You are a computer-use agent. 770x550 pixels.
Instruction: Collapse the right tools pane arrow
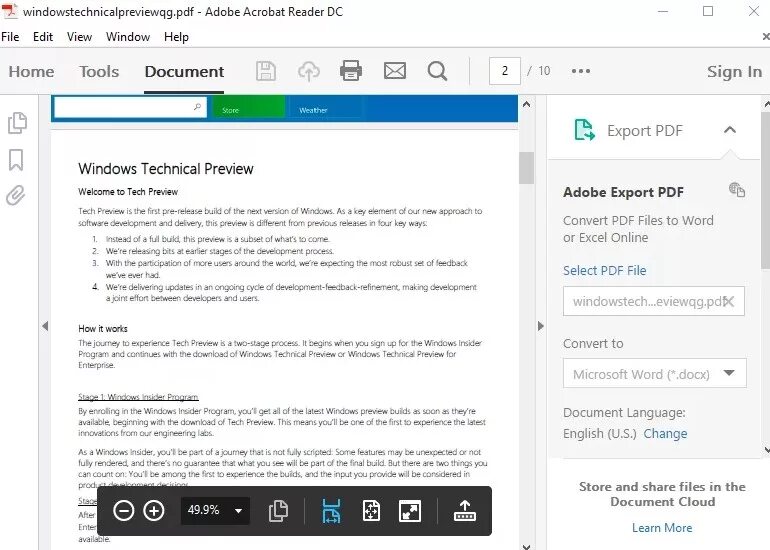pyautogui.click(x=541, y=326)
